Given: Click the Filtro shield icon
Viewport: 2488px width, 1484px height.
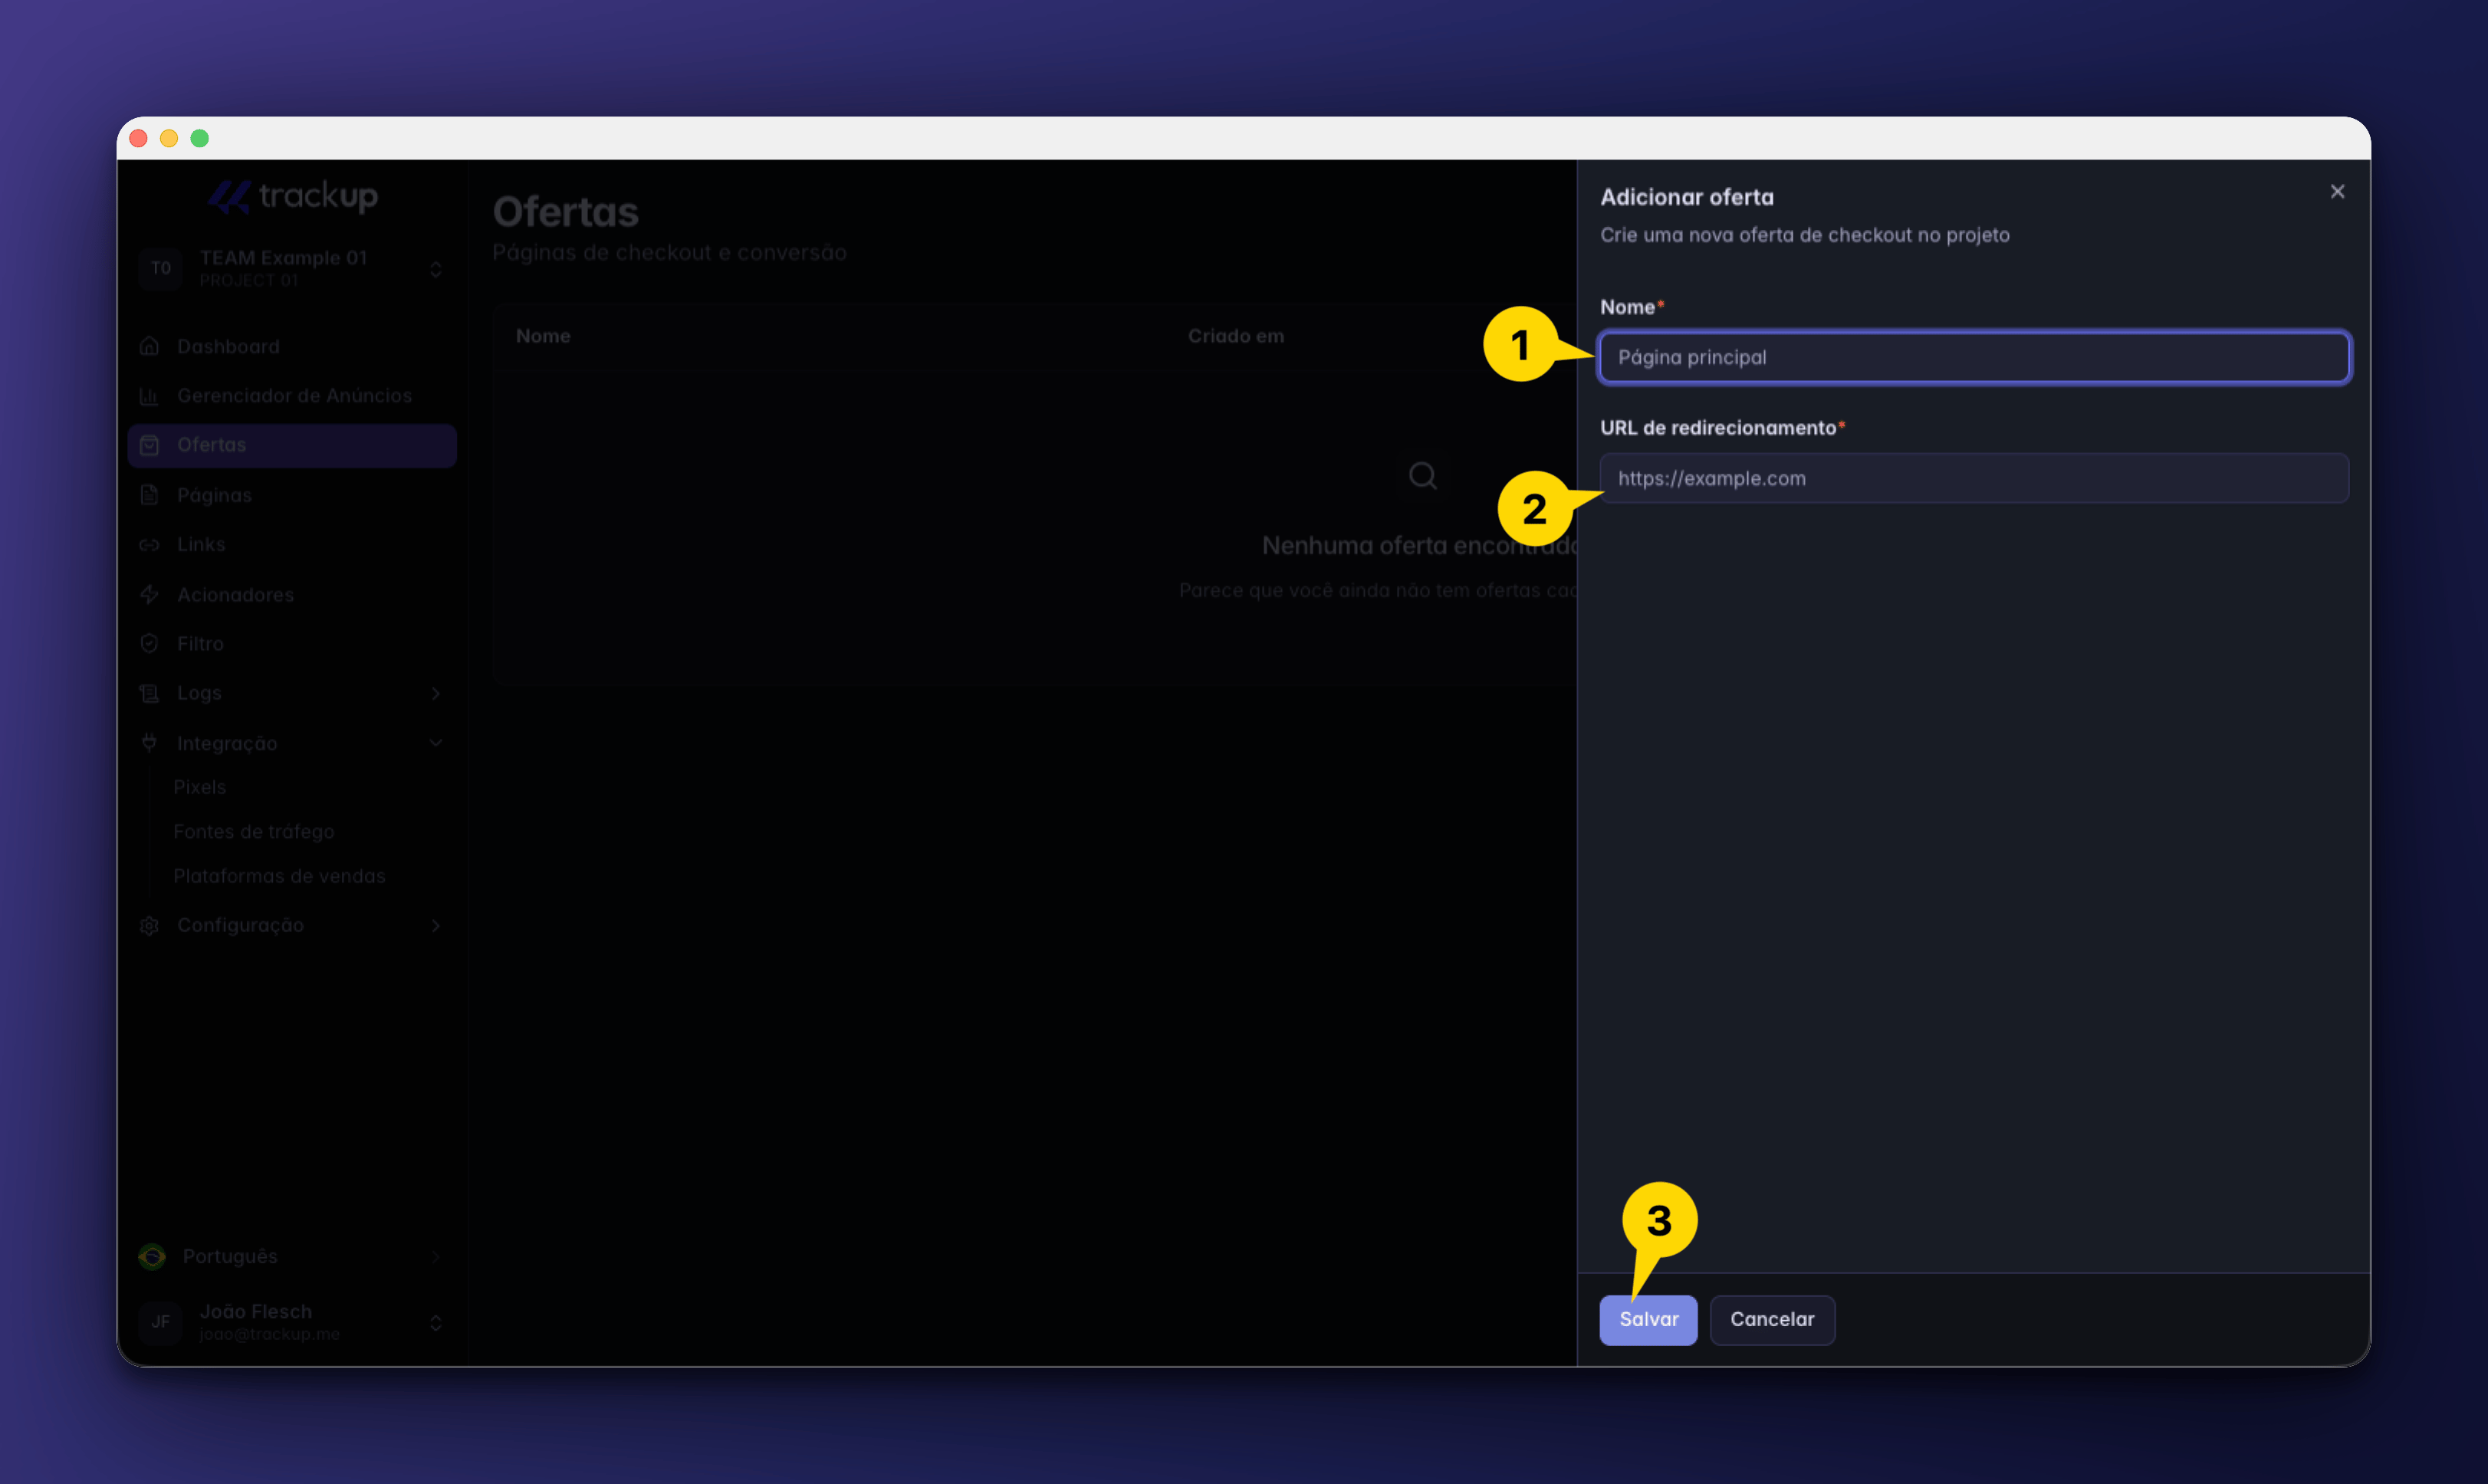Looking at the screenshot, I should pos(149,643).
